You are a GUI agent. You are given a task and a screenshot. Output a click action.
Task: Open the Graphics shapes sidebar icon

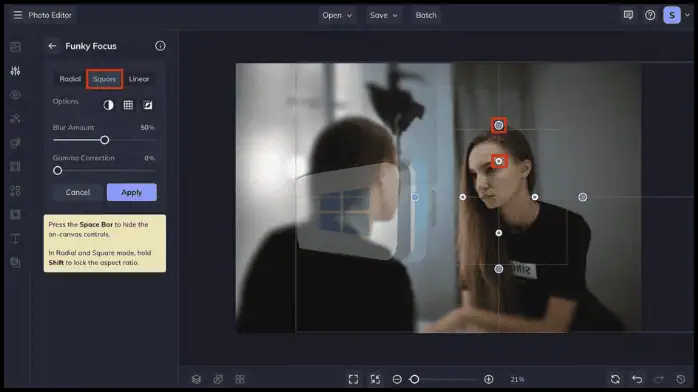(x=15, y=191)
